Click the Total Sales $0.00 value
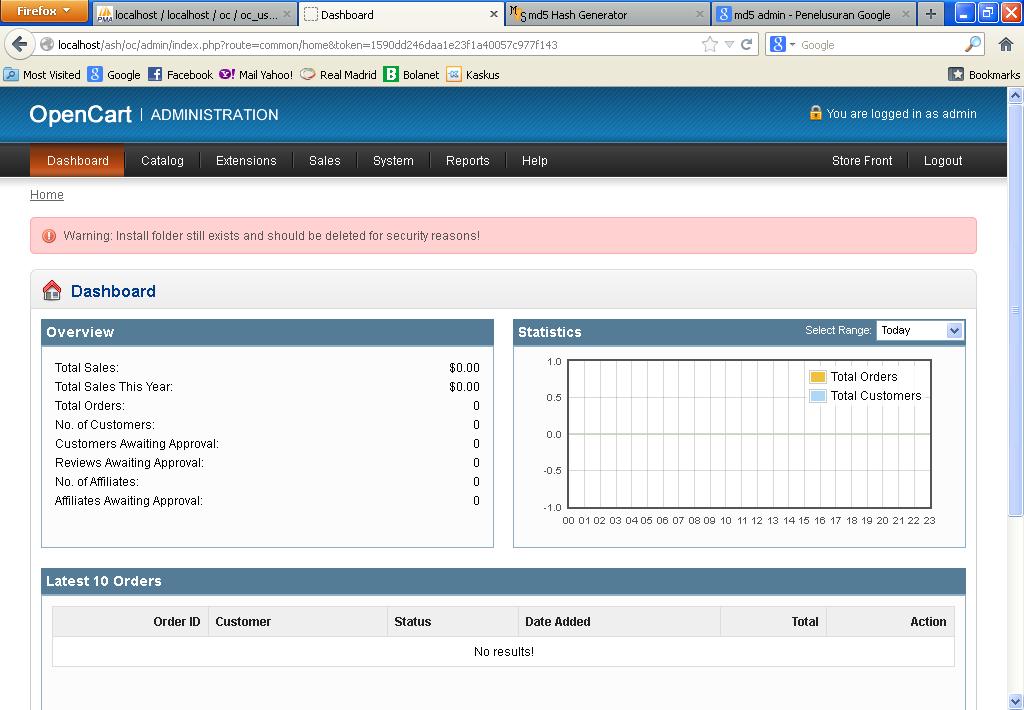Screen dimensions: 1024x710 (x=464, y=368)
